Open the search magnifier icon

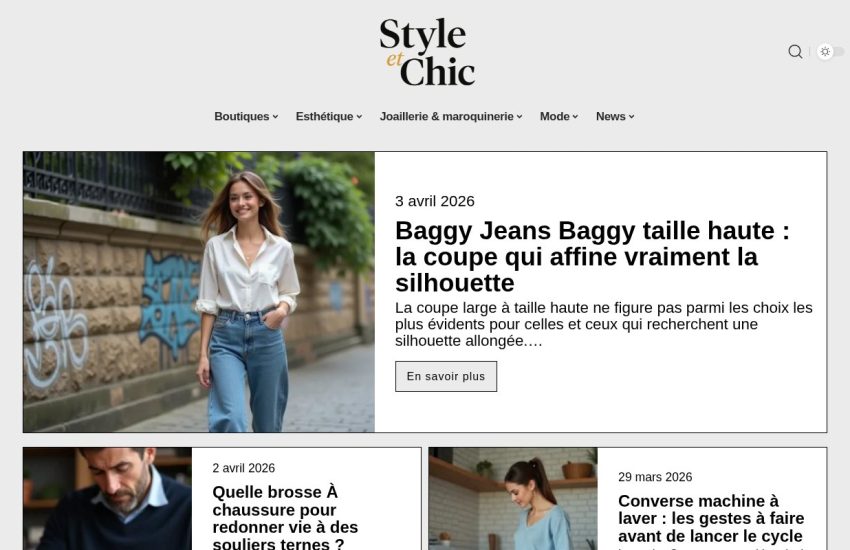(x=795, y=51)
